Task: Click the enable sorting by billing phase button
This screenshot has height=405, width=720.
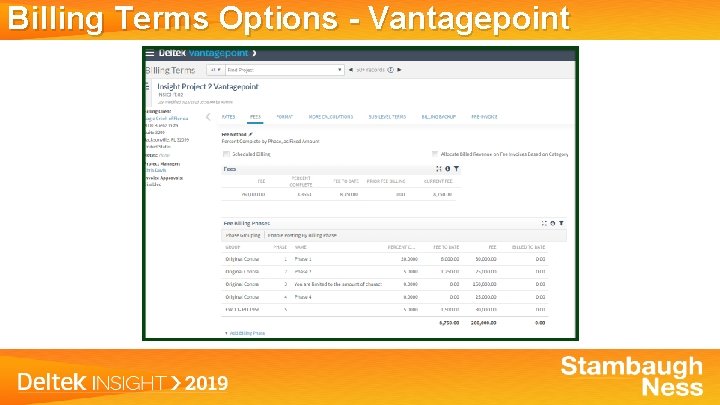Action: (x=302, y=235)
